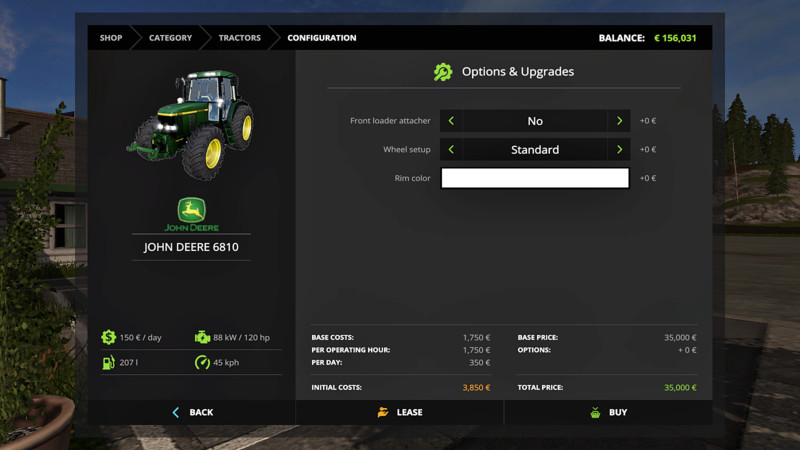Image resolution: width=800 pixels, height=450 pixels.
Task: Open Category breadcrumb item
Action: coord(170,38)
